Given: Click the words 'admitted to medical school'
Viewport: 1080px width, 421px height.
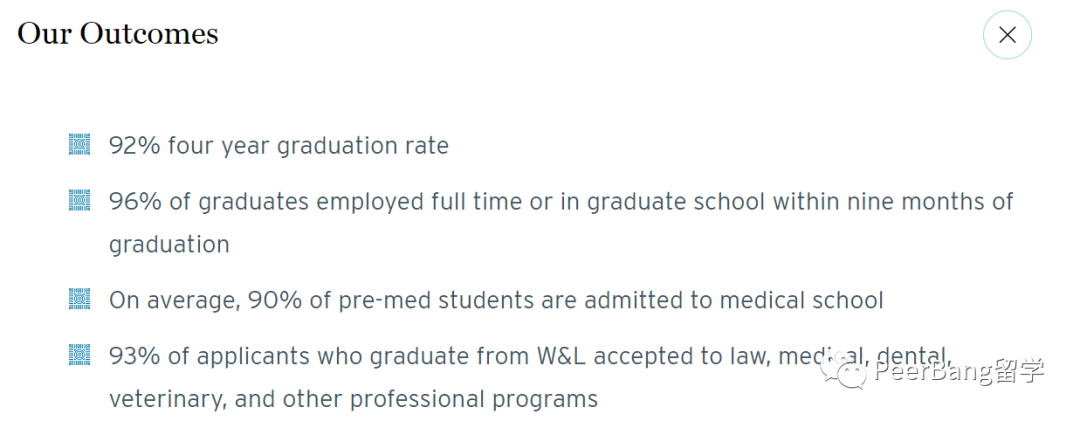Looking at the screenshot, I should tap(742, 300).
